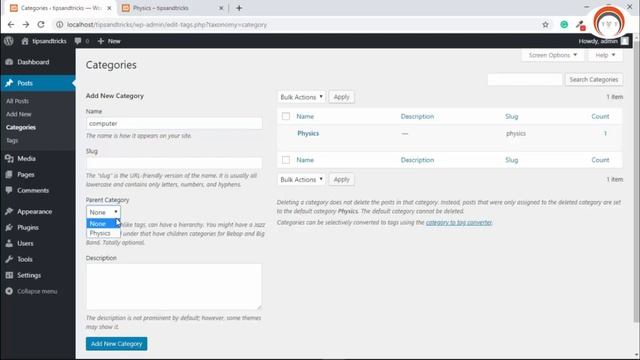Open the Users person icon
Viewport: 640px width, 360px height.
tap(9, 243)
